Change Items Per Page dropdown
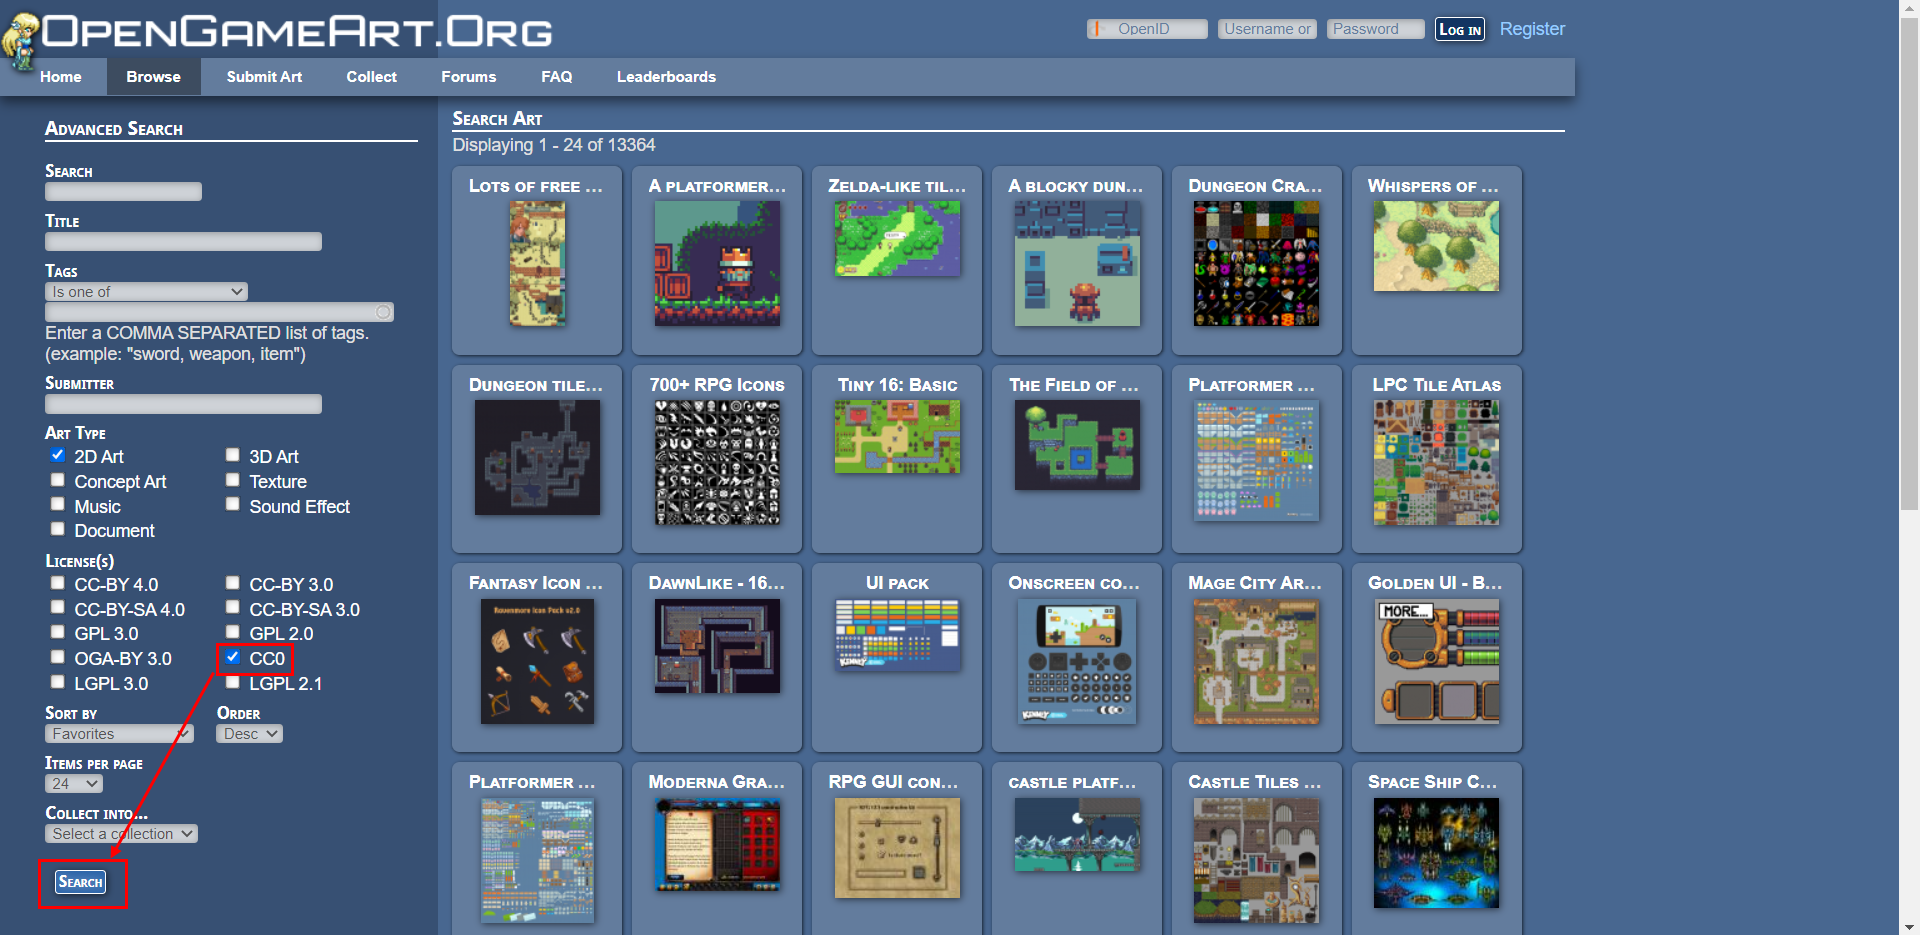The image size is (1920, 935). [74, 784]
